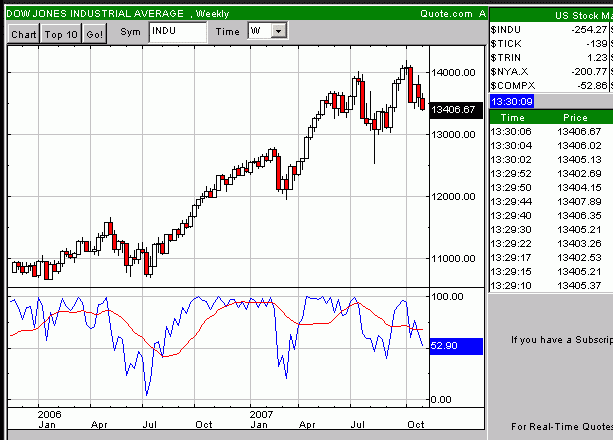Select the 13:30:06 trade row
The image size is (613, 440).
551,132
